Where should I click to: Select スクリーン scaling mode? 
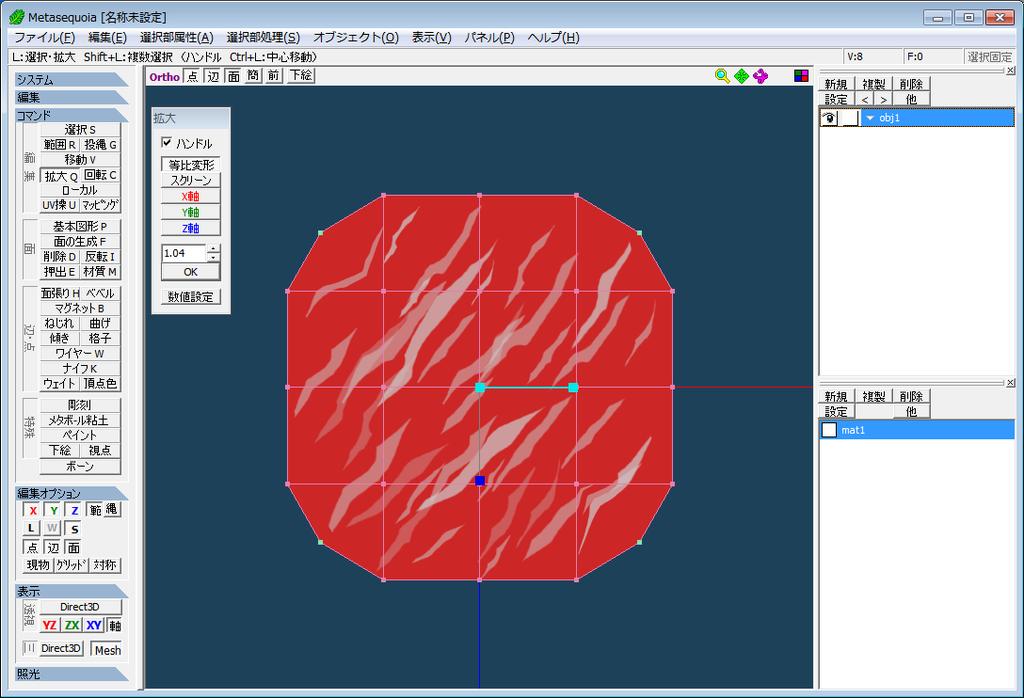click(x=191, y=180)
